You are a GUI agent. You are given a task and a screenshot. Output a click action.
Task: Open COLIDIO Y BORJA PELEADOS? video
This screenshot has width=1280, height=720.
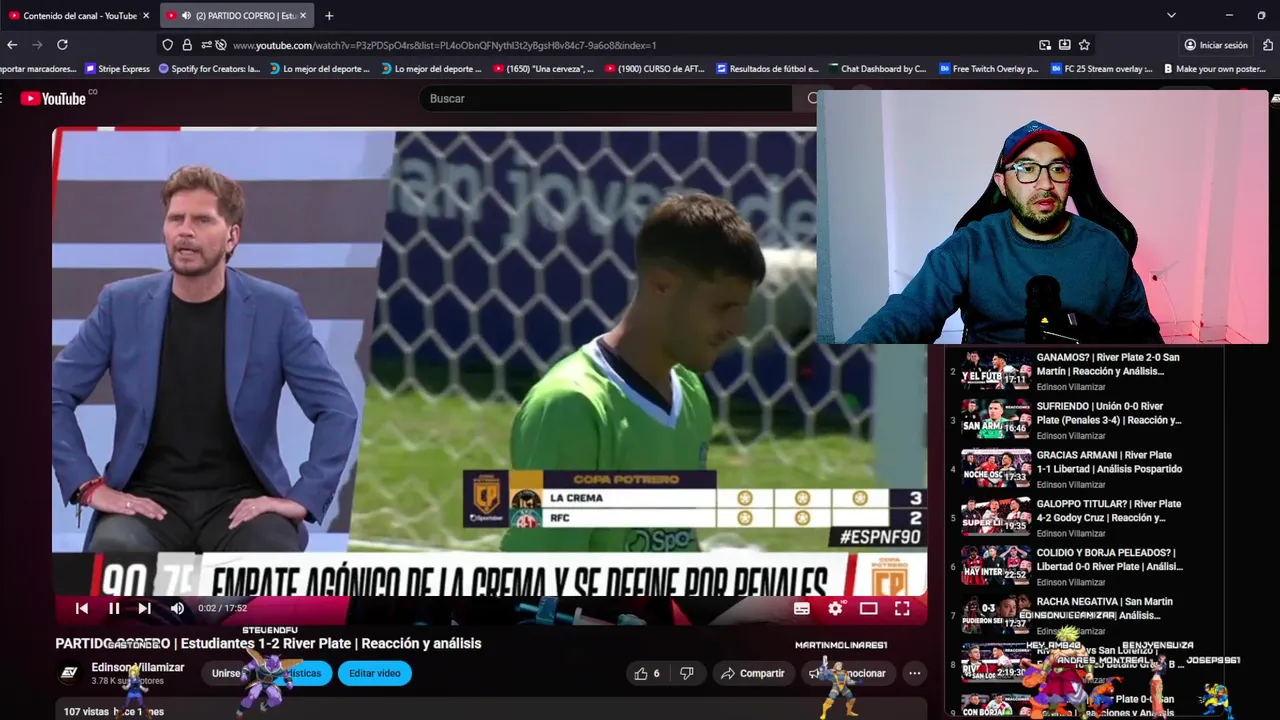(x=1109, y=559)
